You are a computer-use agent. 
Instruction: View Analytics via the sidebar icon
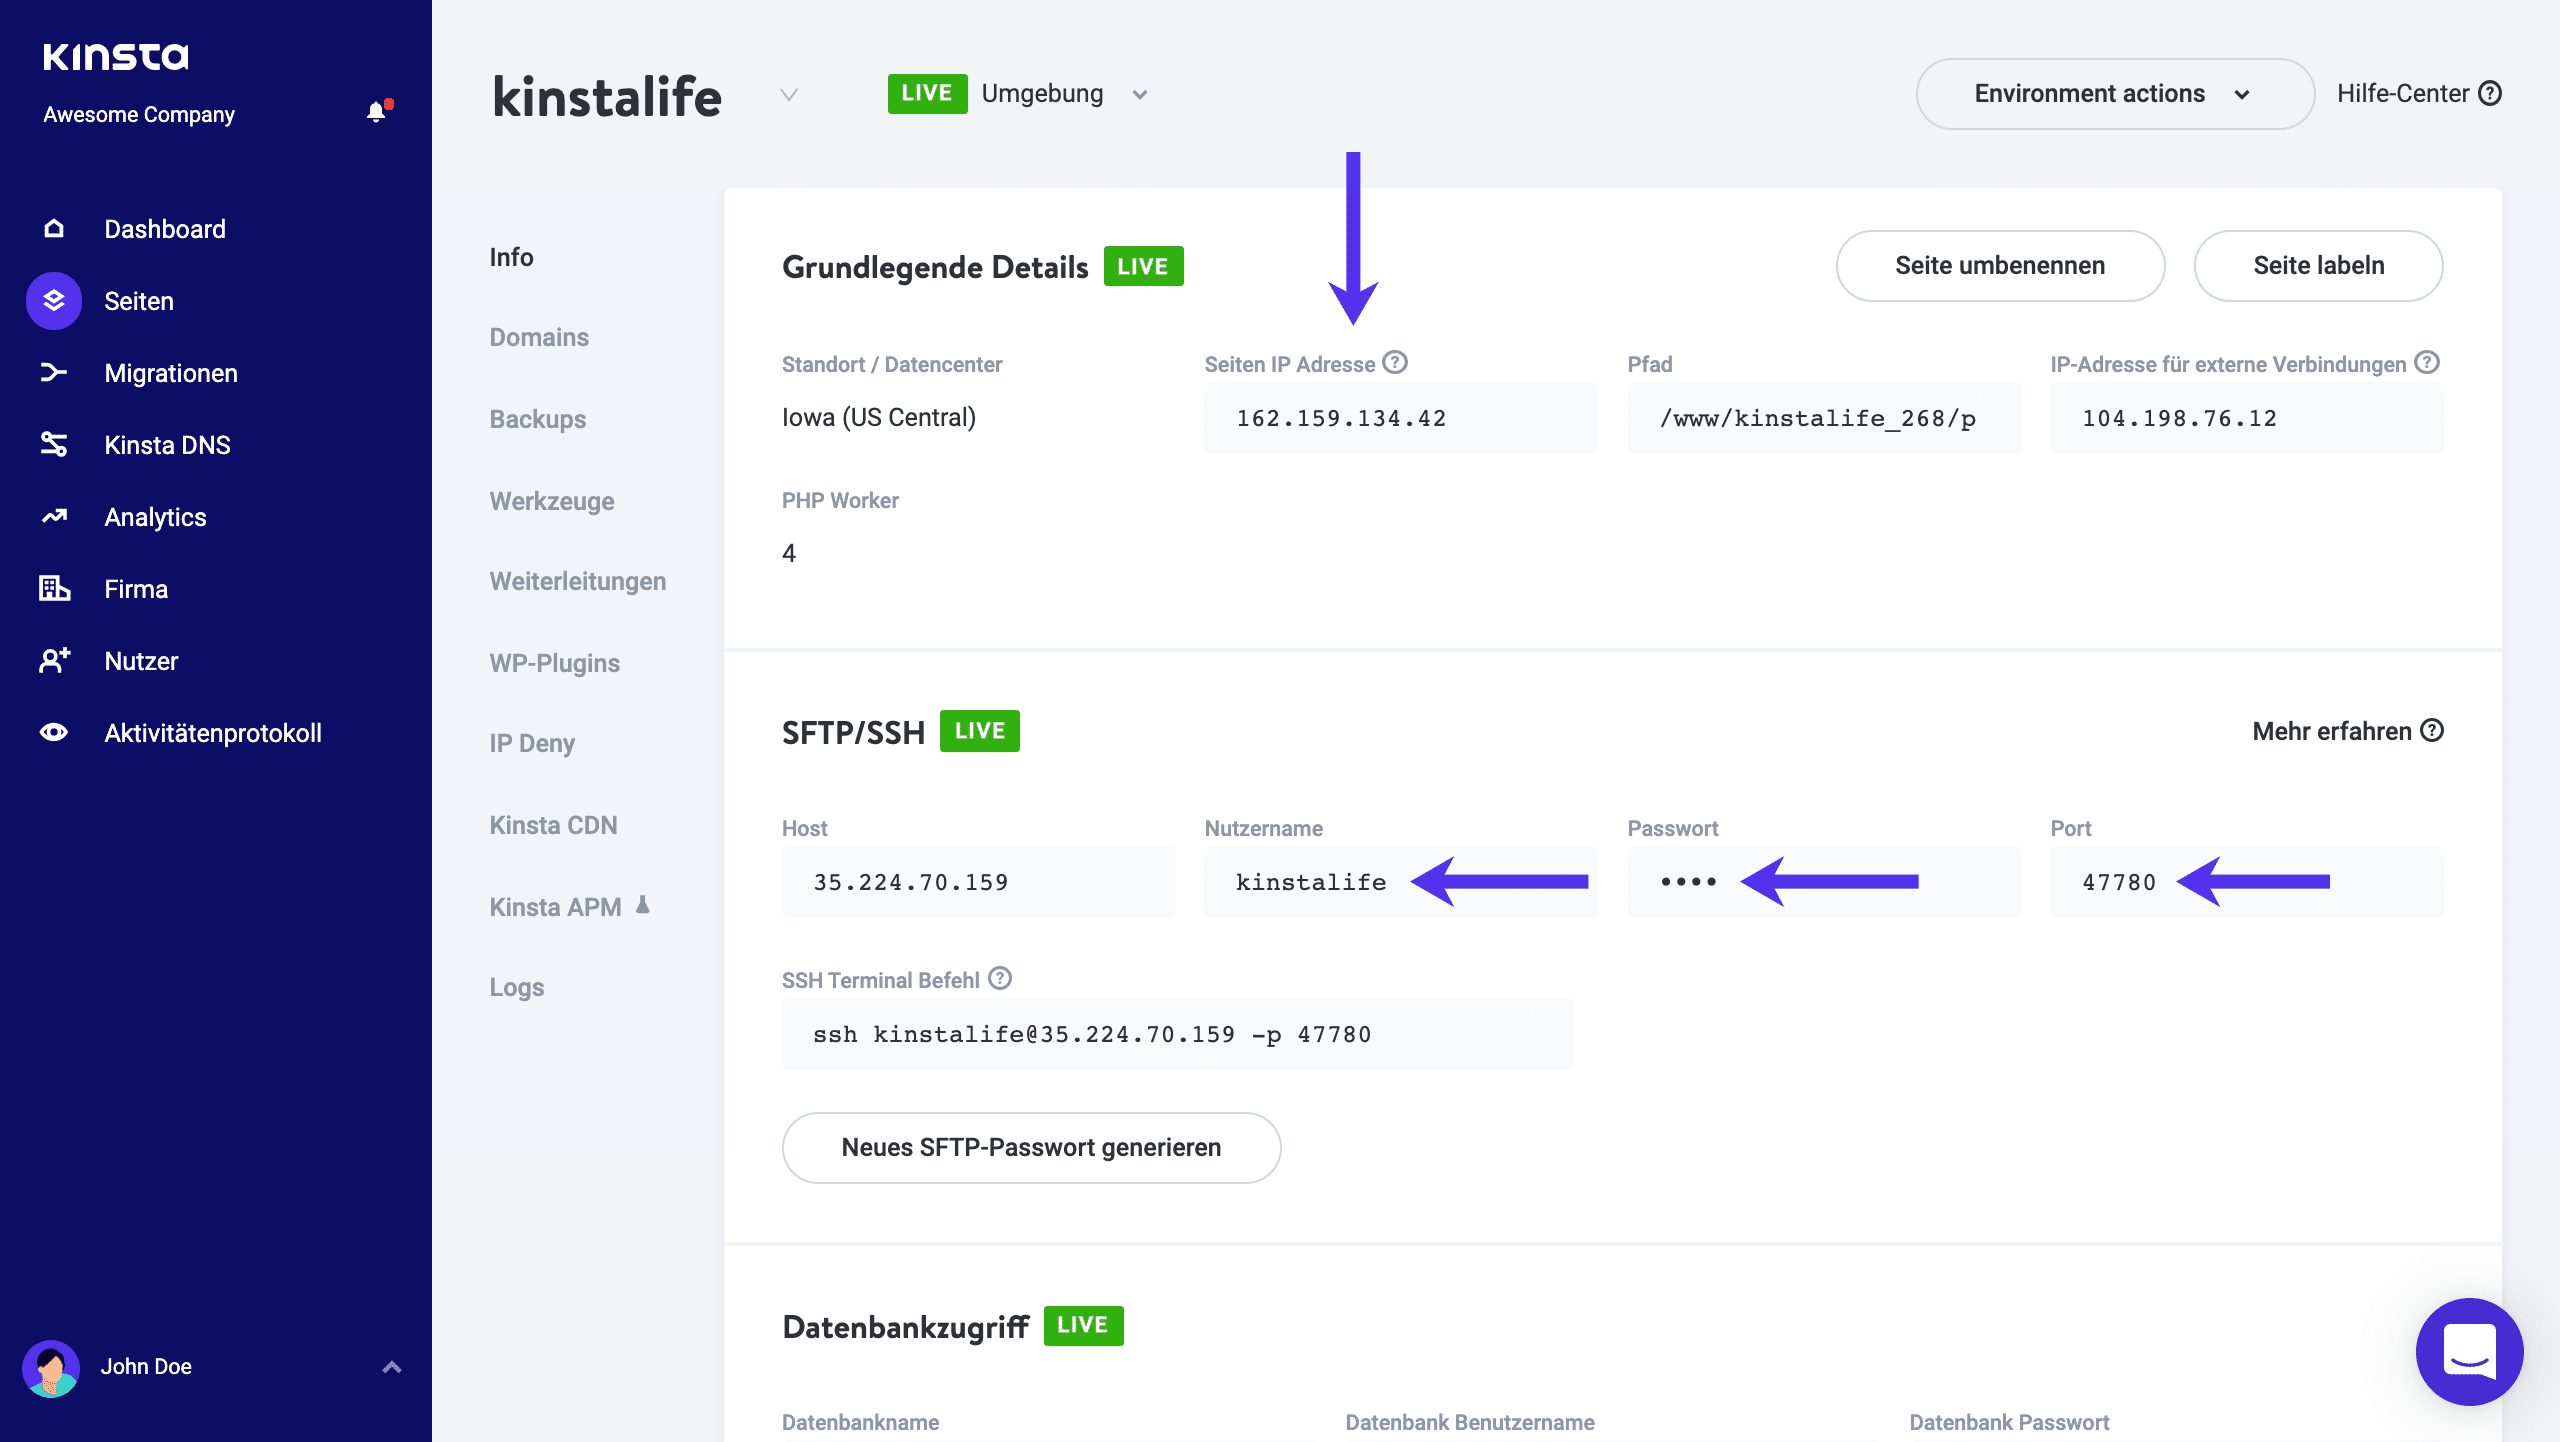pos(53,517)
